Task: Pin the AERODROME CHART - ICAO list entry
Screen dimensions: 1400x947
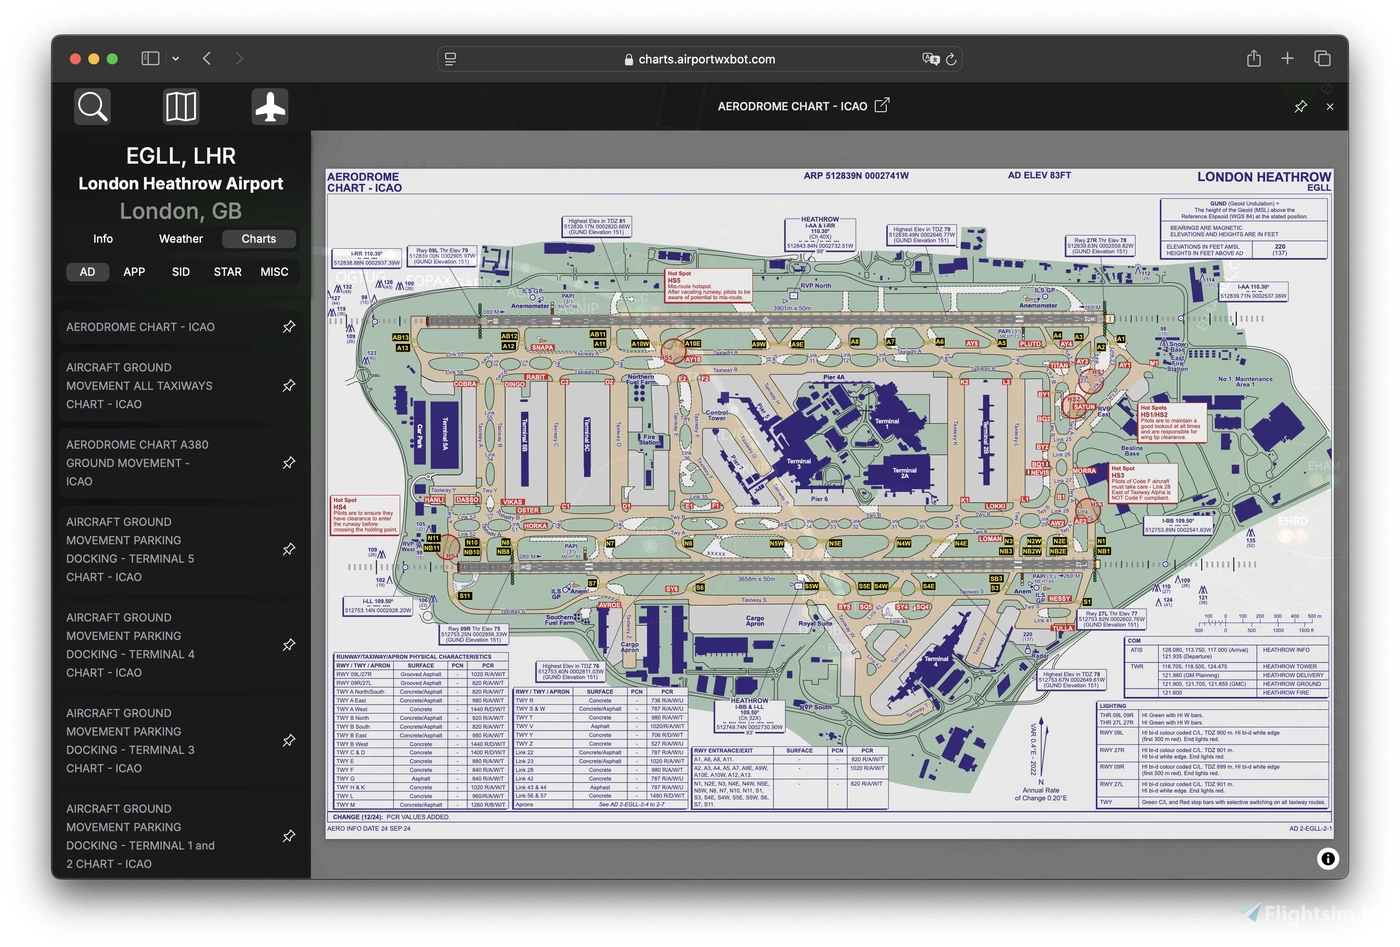Action: click(x=288, y=327)
